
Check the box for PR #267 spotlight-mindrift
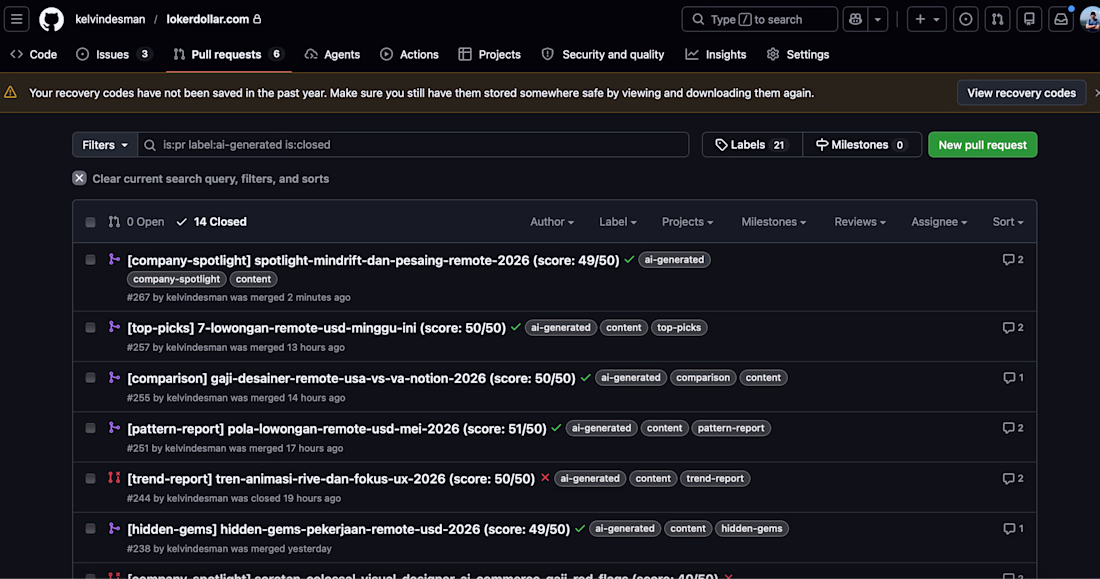point(90,260)
